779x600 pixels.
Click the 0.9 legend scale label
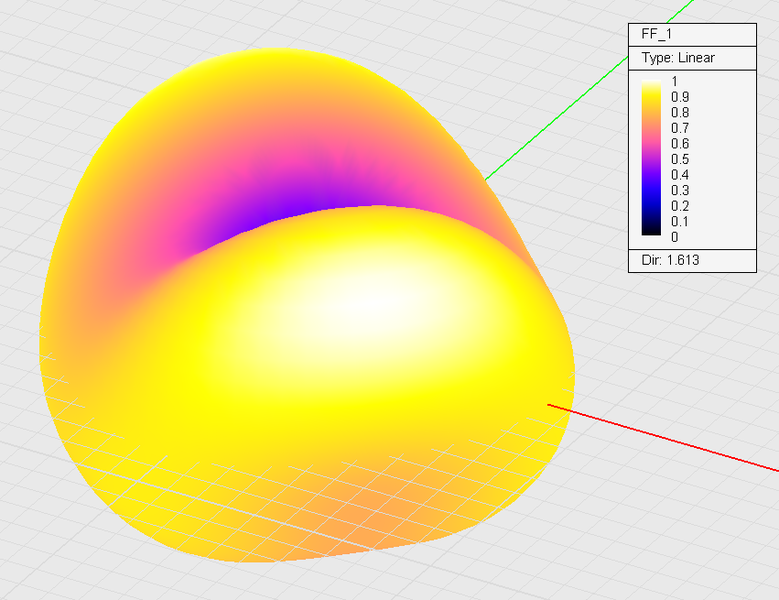tap(680, 97)
